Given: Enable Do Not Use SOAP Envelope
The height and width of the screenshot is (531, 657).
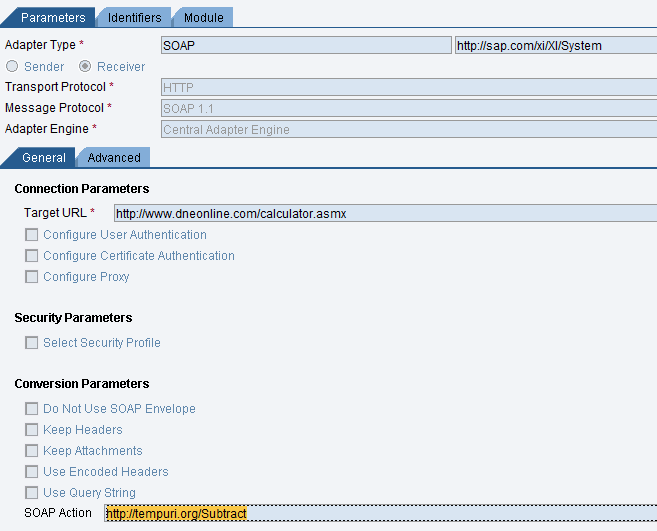Looking at the screenshot, I should (x=31, y=409).
